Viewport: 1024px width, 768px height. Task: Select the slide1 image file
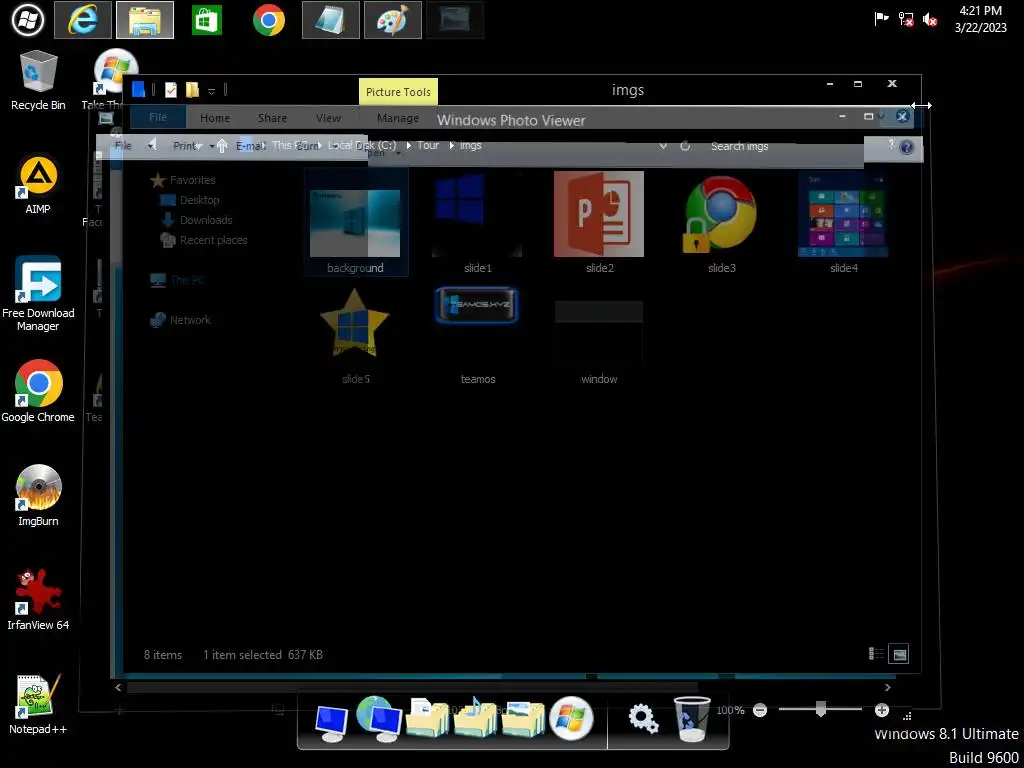pyautogui.click(x=477, y=222)
